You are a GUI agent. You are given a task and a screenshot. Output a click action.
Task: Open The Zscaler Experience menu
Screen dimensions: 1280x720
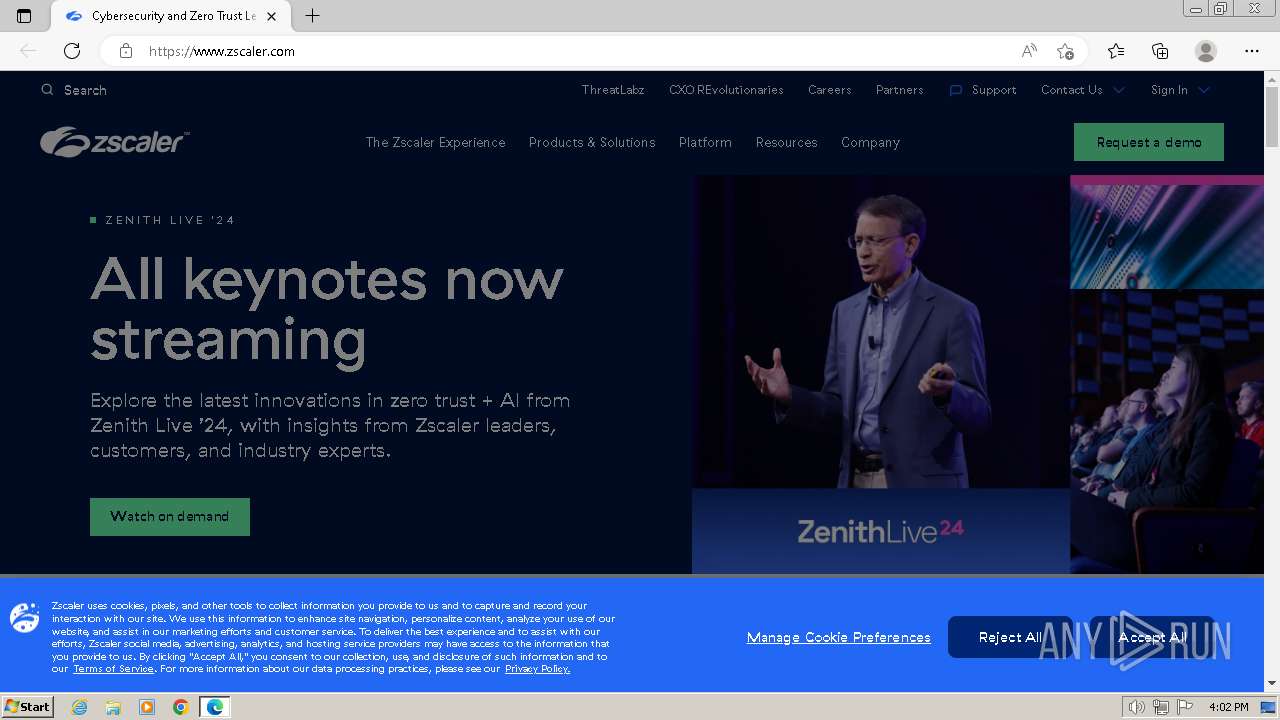coord(435,142)
